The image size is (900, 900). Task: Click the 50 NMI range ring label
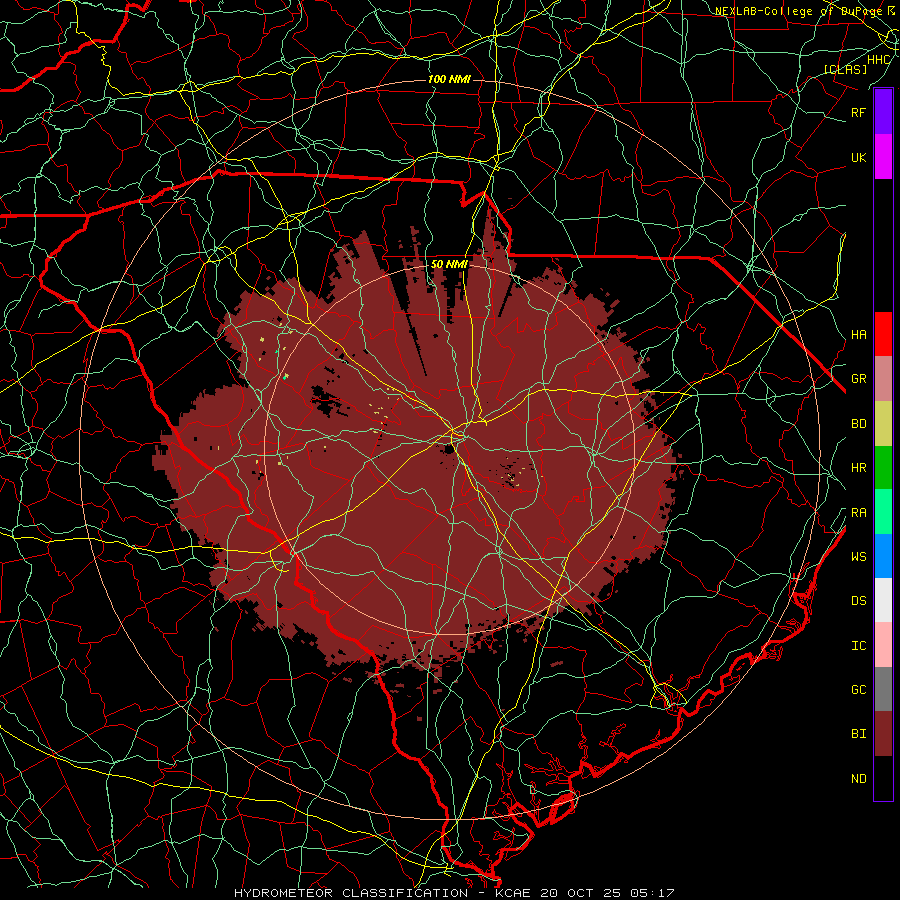tap(449, 264)
